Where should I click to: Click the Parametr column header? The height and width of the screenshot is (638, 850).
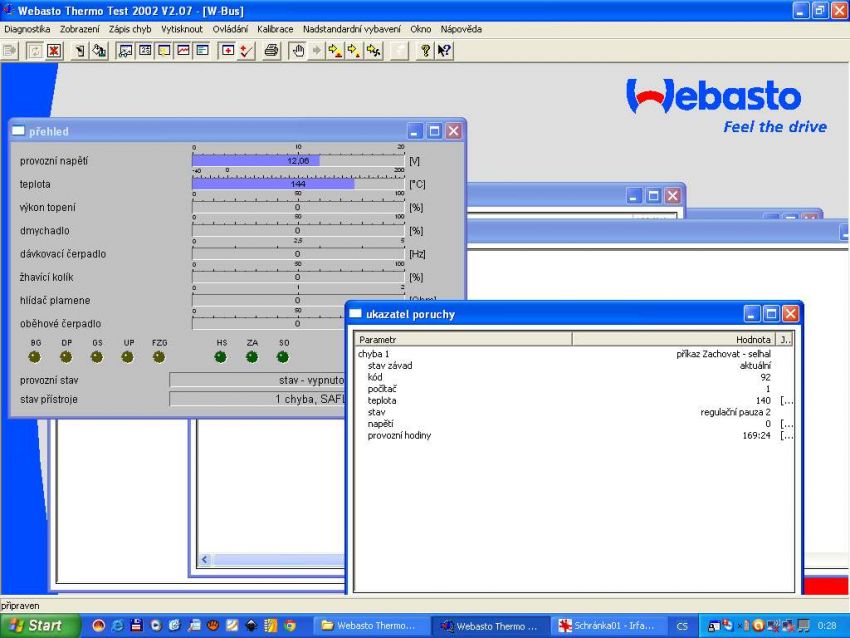coord(463,339)
